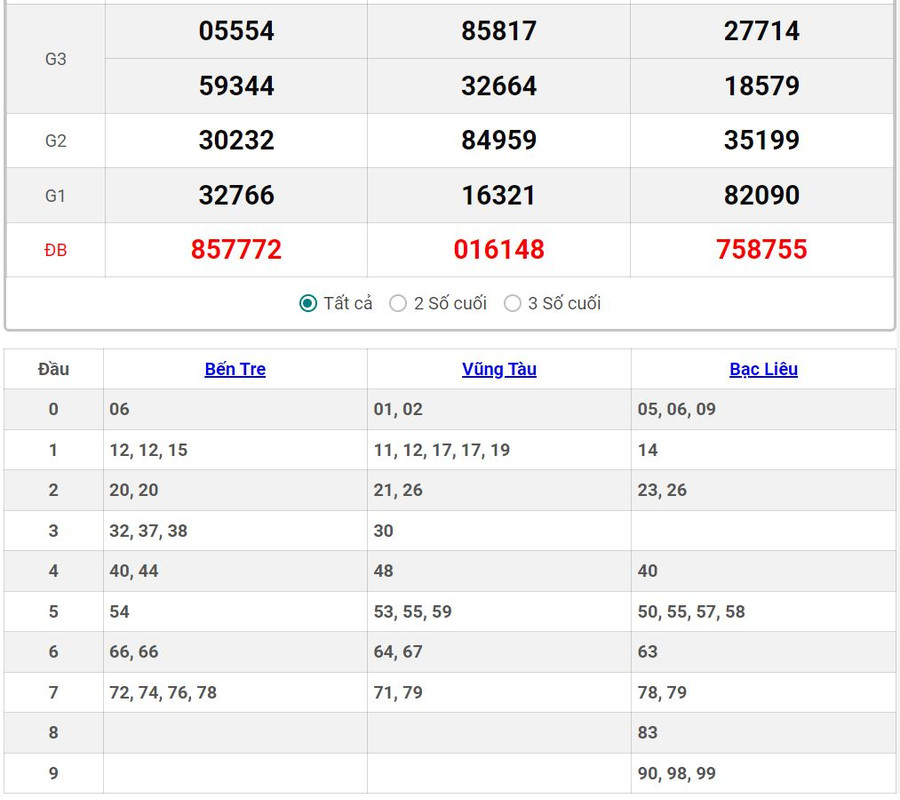
Task: Select the G3 number 18579
Action: (x=761, y=86)
